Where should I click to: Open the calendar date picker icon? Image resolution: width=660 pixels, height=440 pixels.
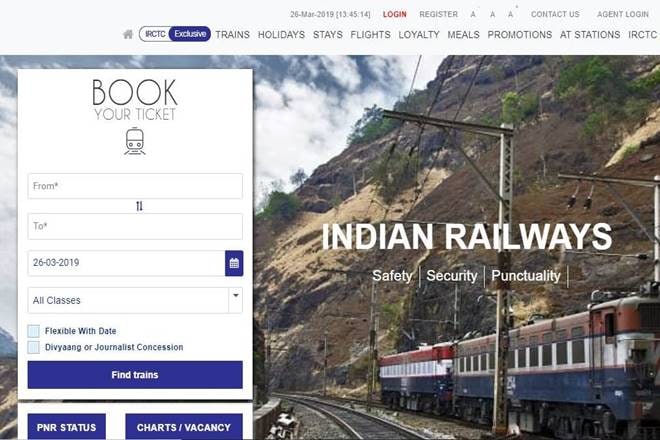(x=234, y=263)
